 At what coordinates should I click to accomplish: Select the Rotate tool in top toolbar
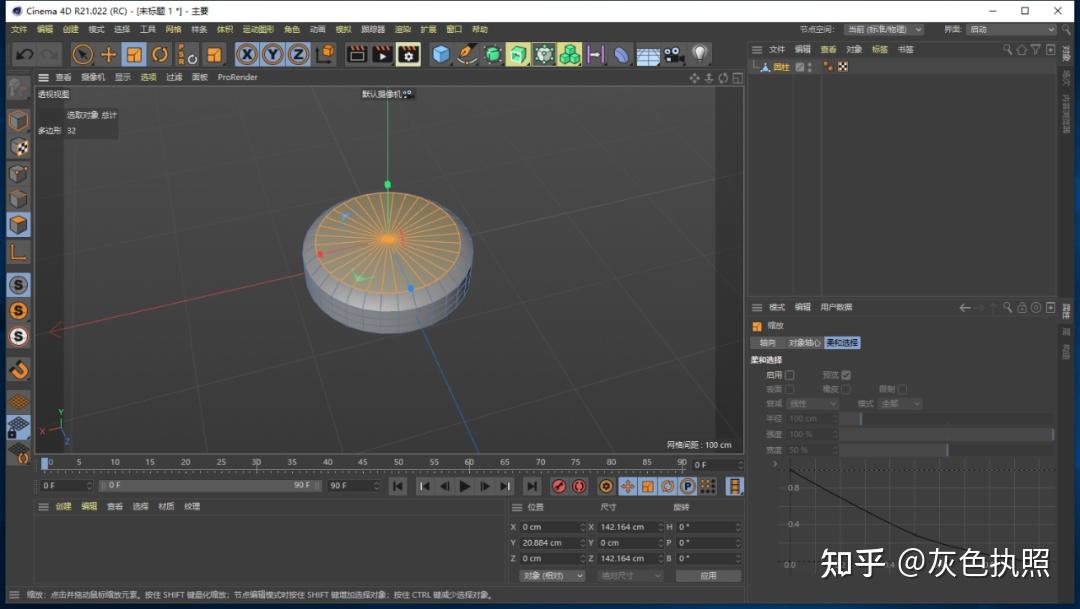click(x=160, y=54)
